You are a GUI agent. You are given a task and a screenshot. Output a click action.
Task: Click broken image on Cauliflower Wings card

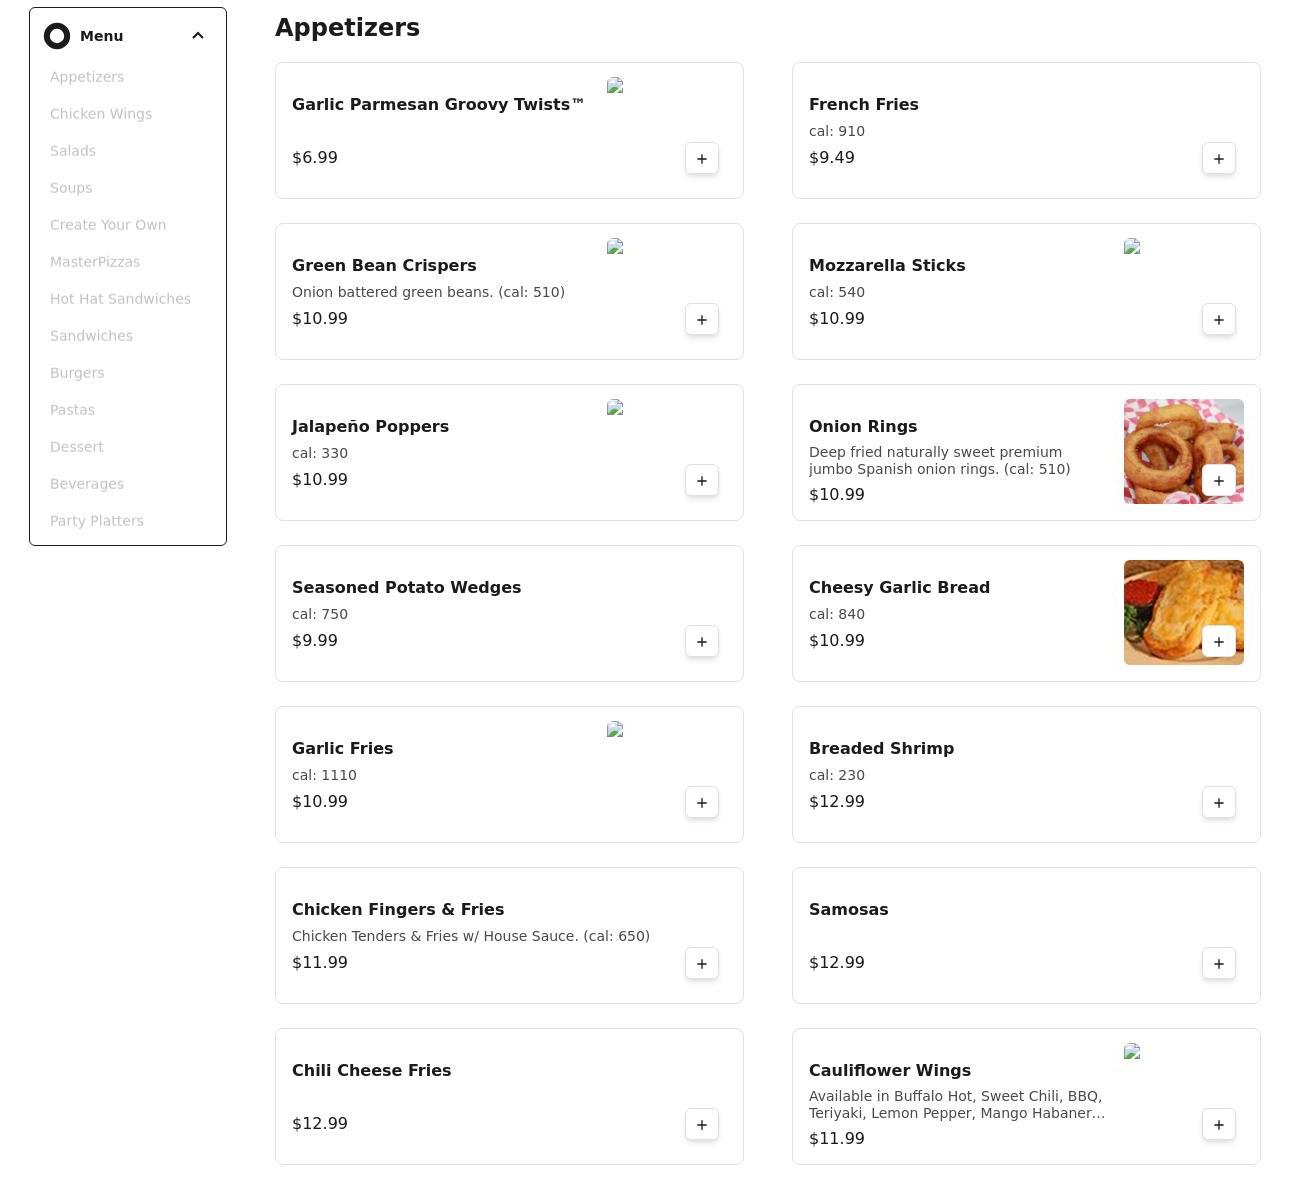click(x=1132, y=1052)
